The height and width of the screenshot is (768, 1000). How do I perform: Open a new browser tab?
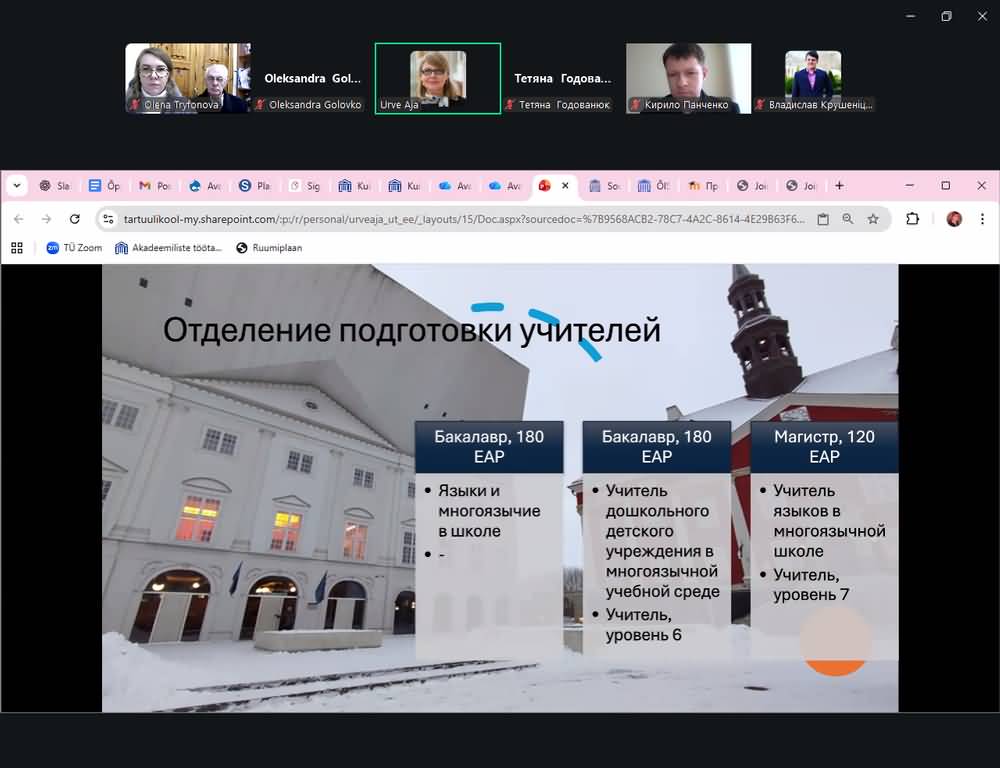click(838, 185)
